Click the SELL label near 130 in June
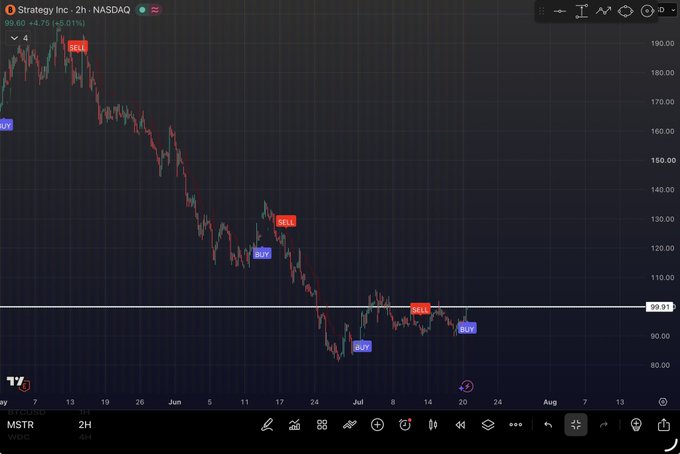This screenshot has width=680, height=454. 285,222
